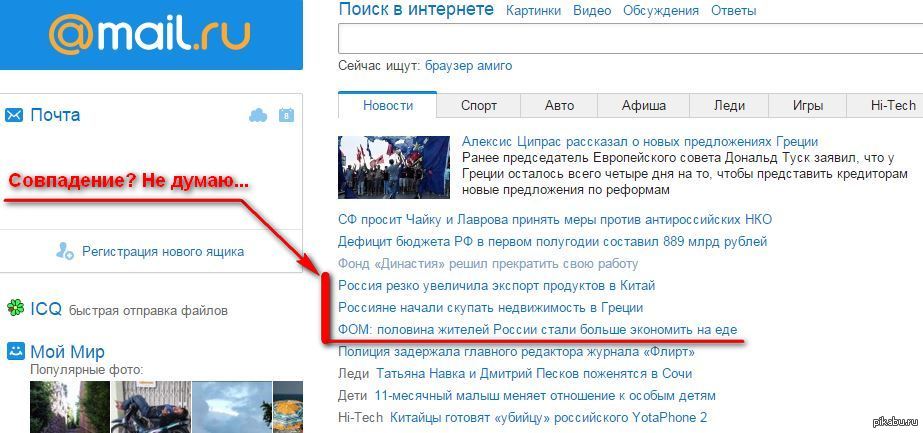Switch to the Афиша tab
Viewport: 923px width, 433px height.
[643, 106]
